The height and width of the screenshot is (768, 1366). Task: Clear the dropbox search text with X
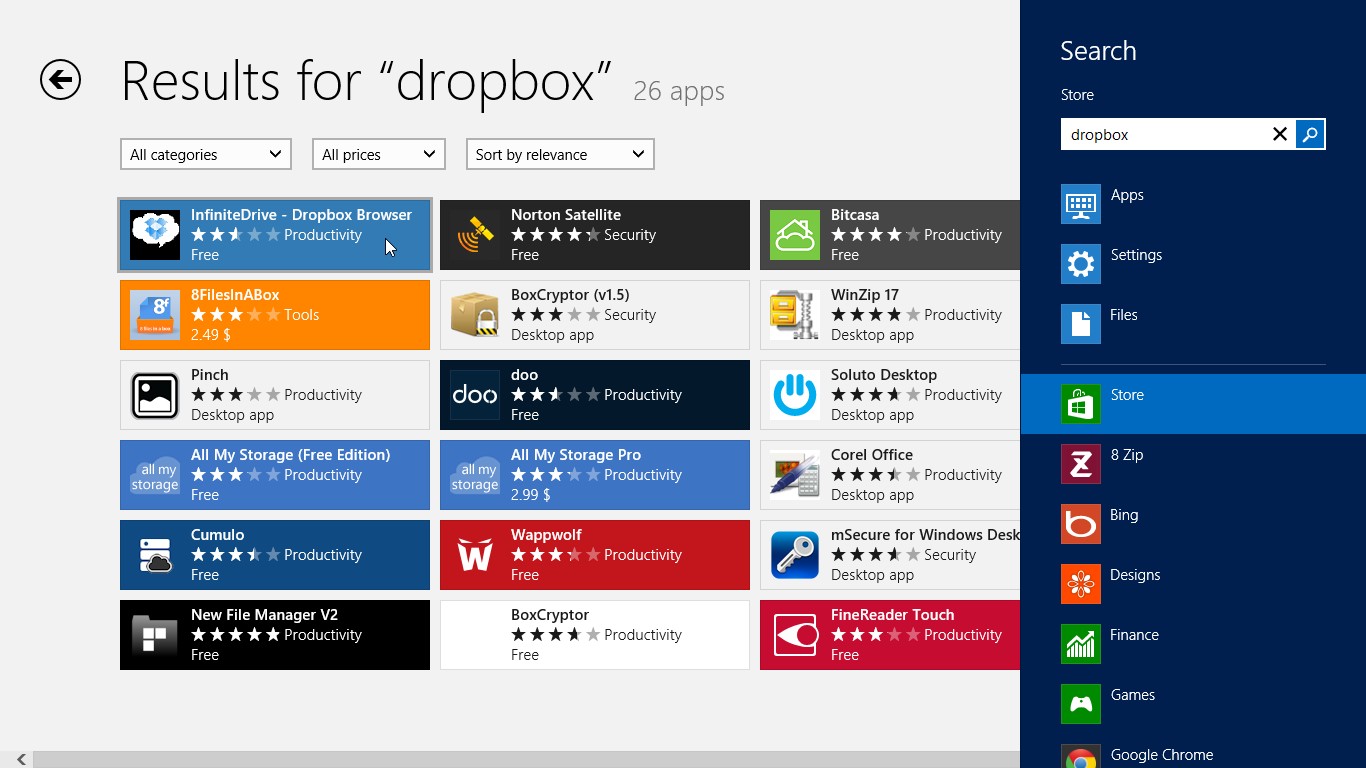[1279, 134]
